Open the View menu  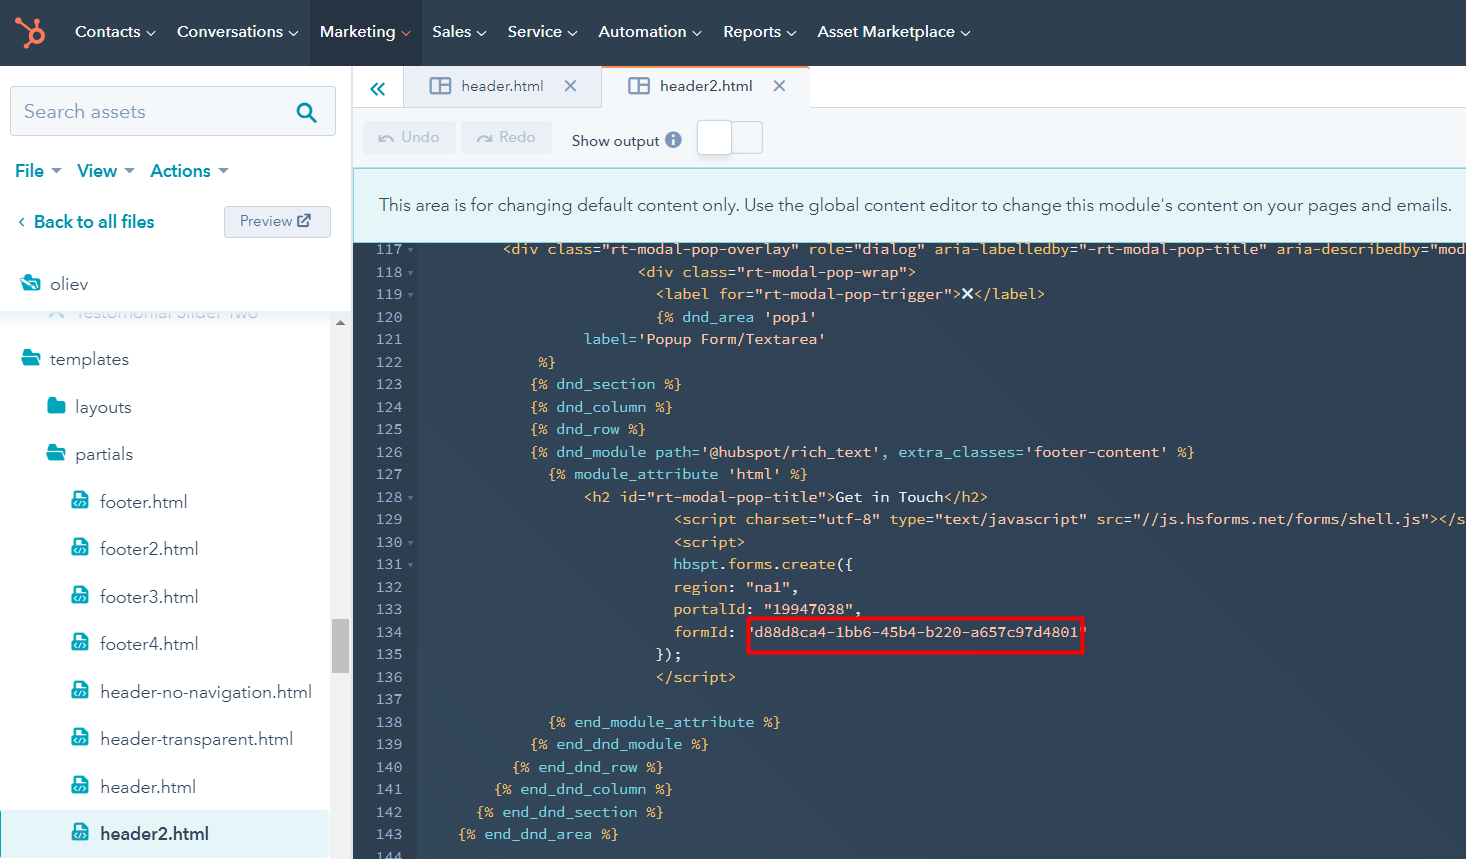pyautogui.click(x=106, y=171)
